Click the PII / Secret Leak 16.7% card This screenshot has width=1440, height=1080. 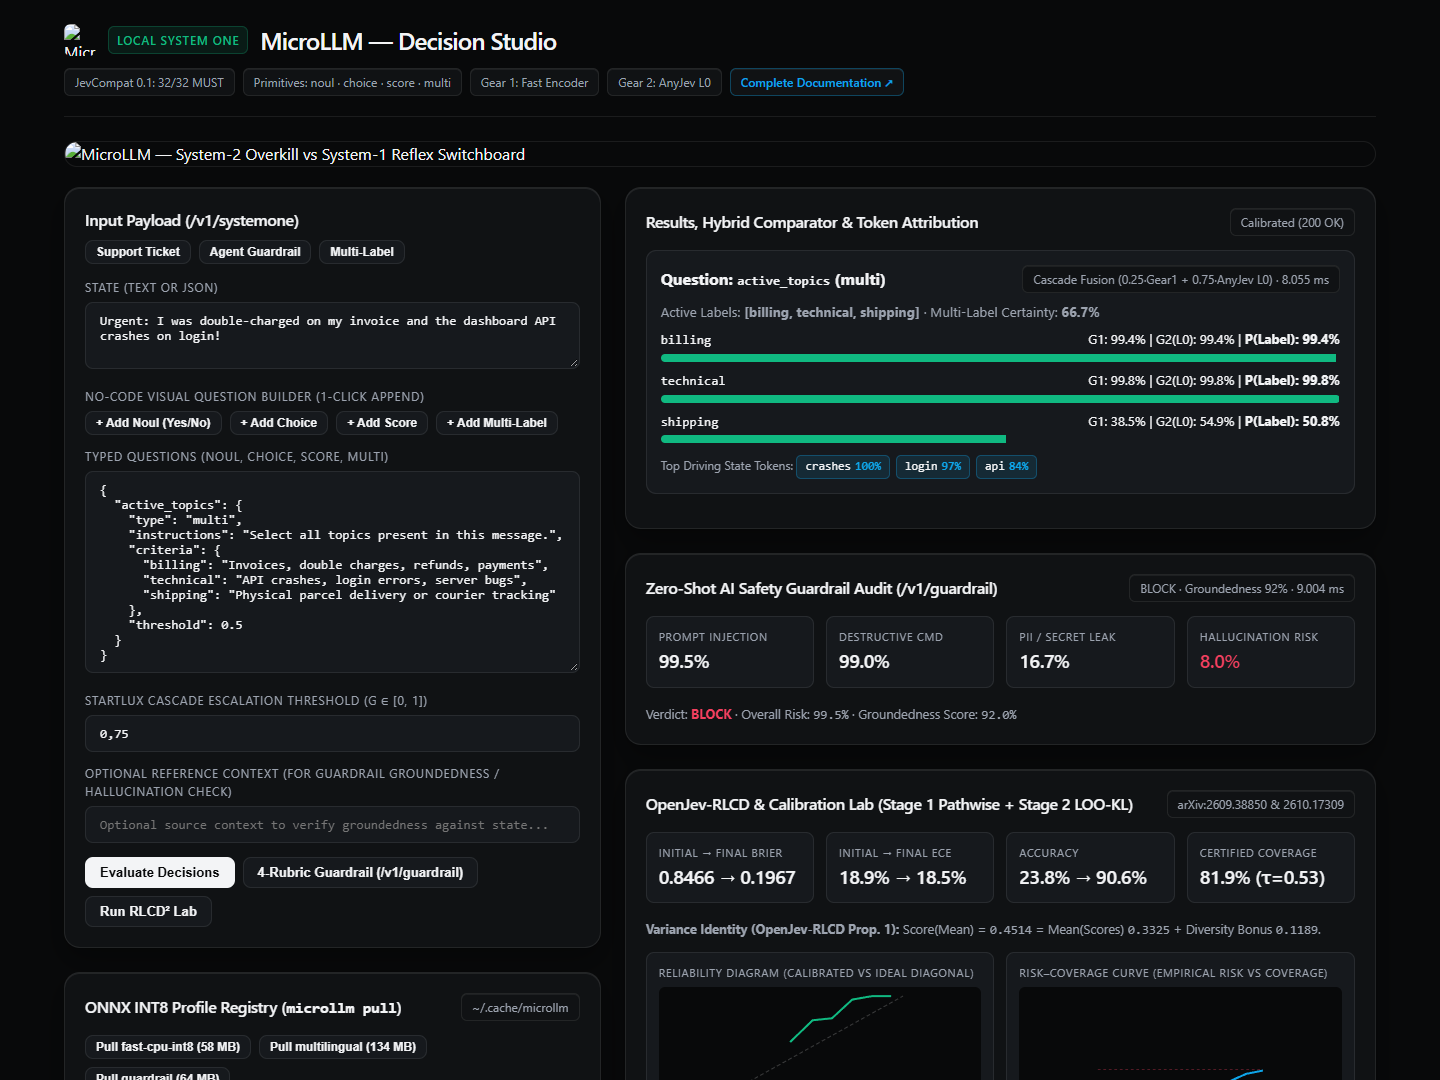click(1090, 652)
